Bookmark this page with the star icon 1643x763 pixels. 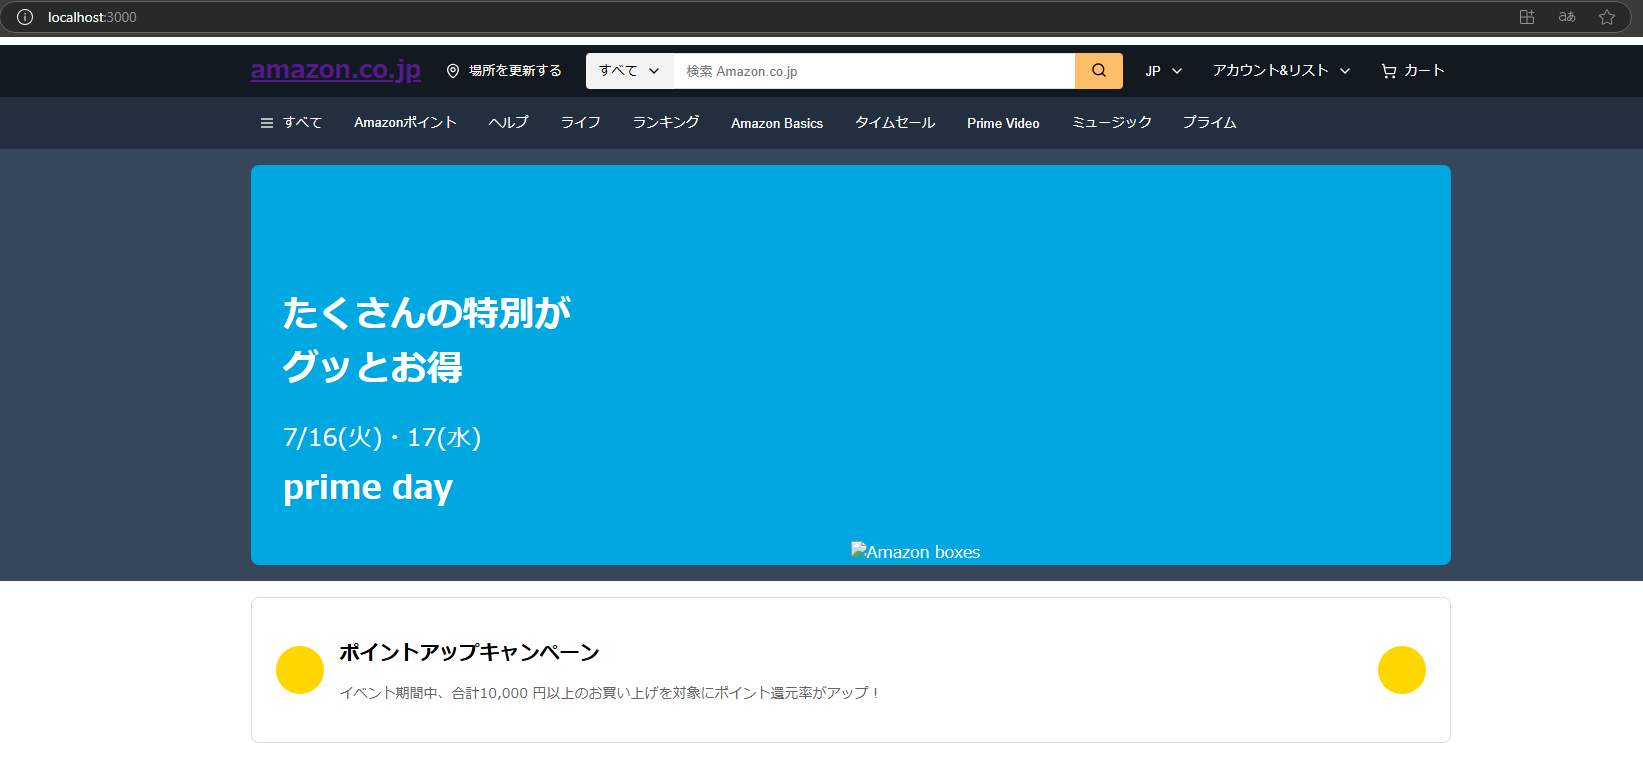click(x=1607, y=17)
